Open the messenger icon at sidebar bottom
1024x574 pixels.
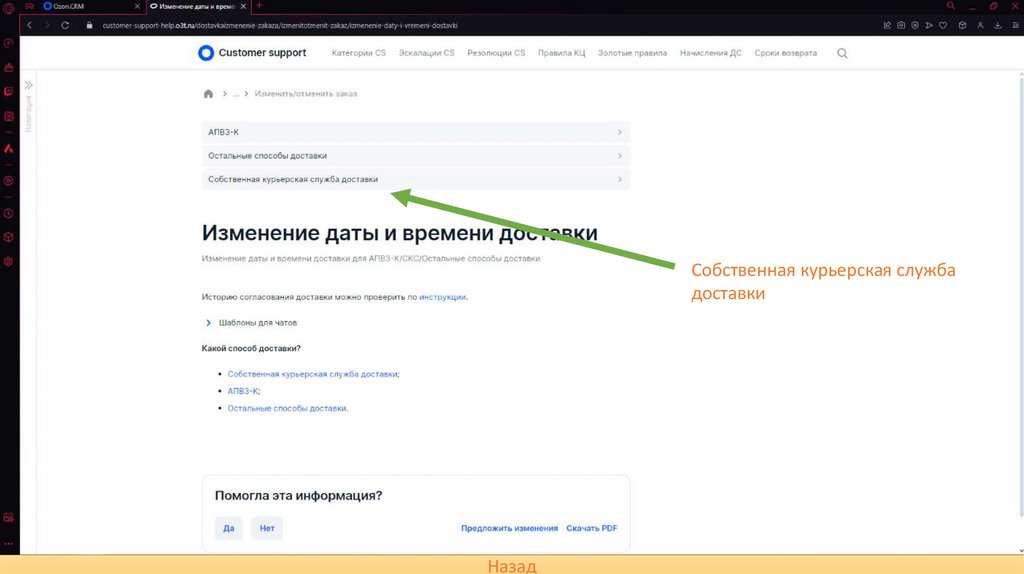pyautogui.click(x=8, y=517)
